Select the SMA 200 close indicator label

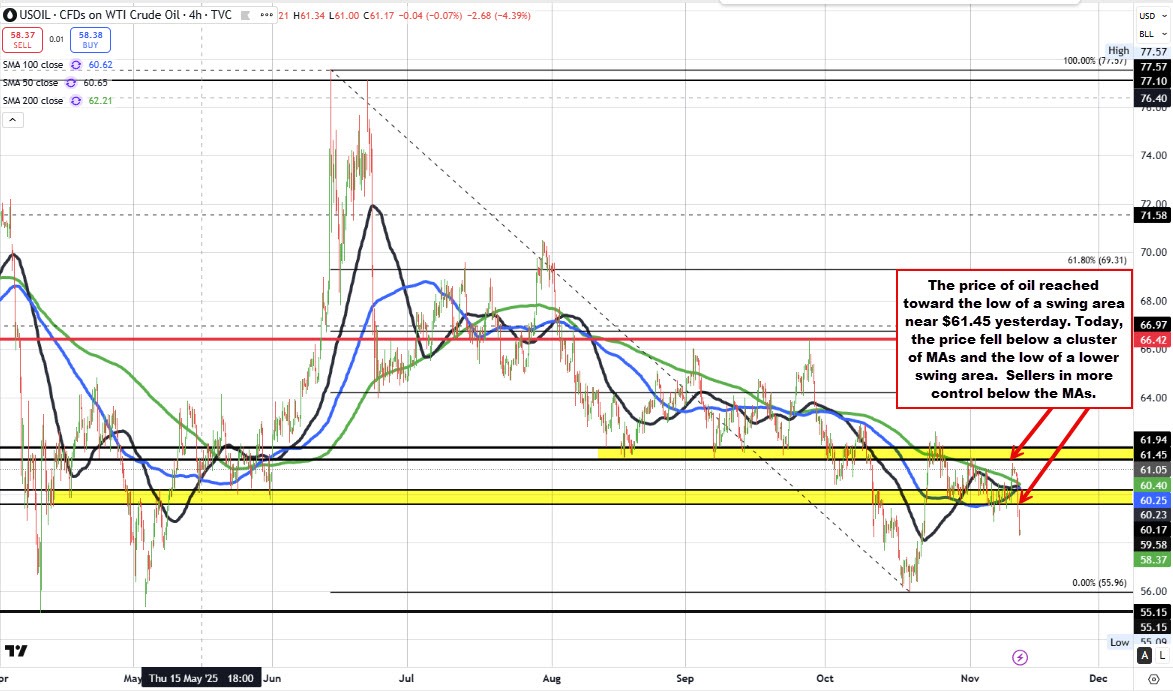[x=34, y=101]
